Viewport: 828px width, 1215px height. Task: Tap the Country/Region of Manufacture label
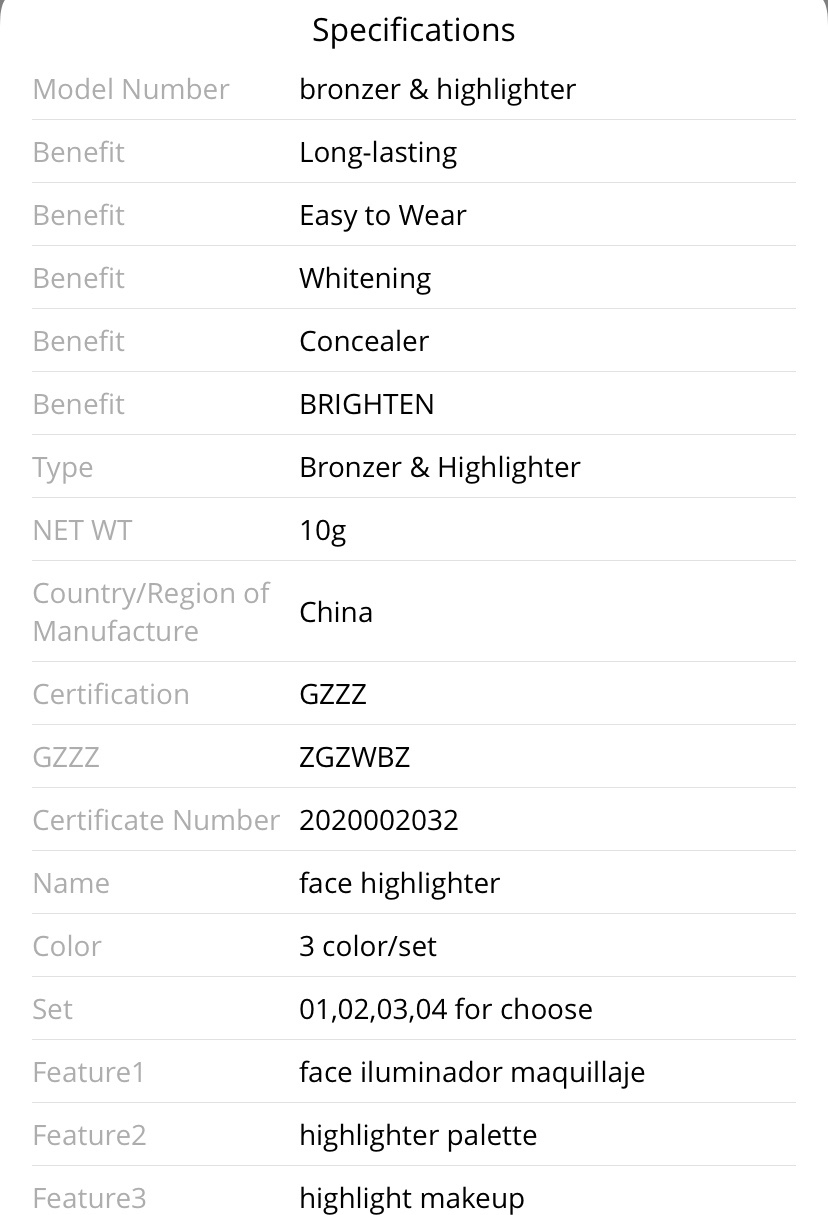[x=151, y=612]
